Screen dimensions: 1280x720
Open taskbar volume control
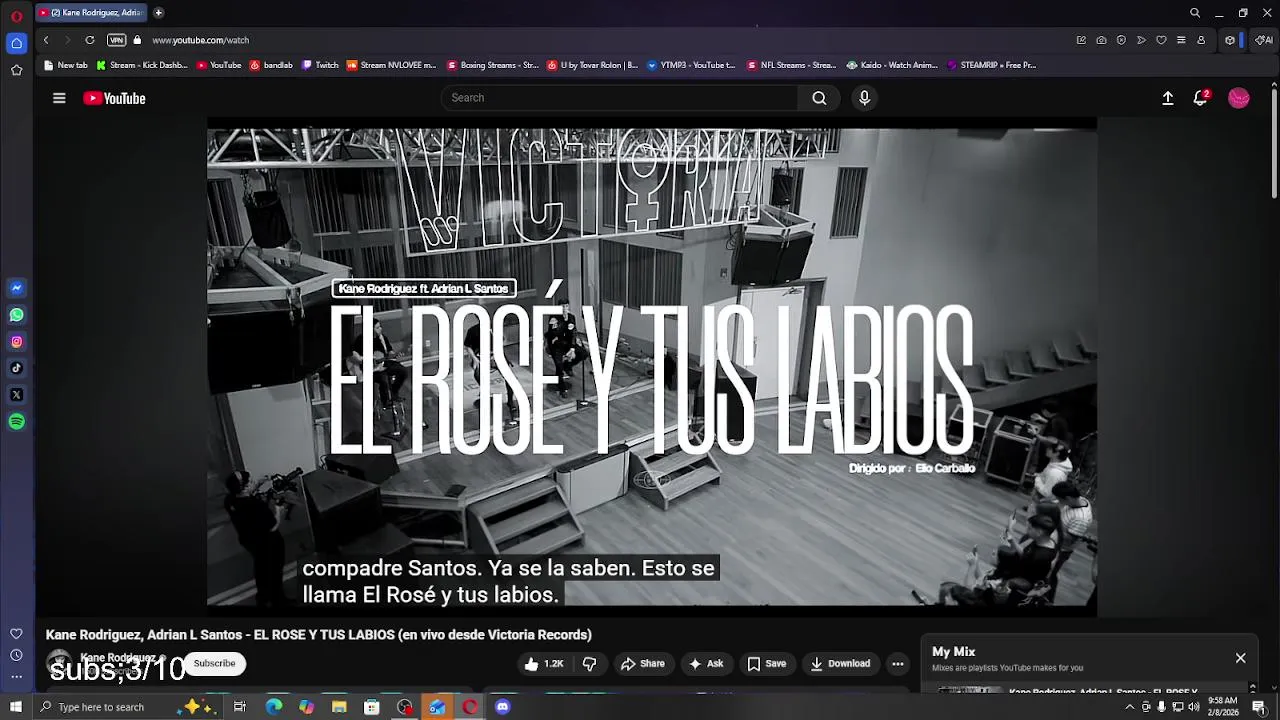tap(1194, 707)
